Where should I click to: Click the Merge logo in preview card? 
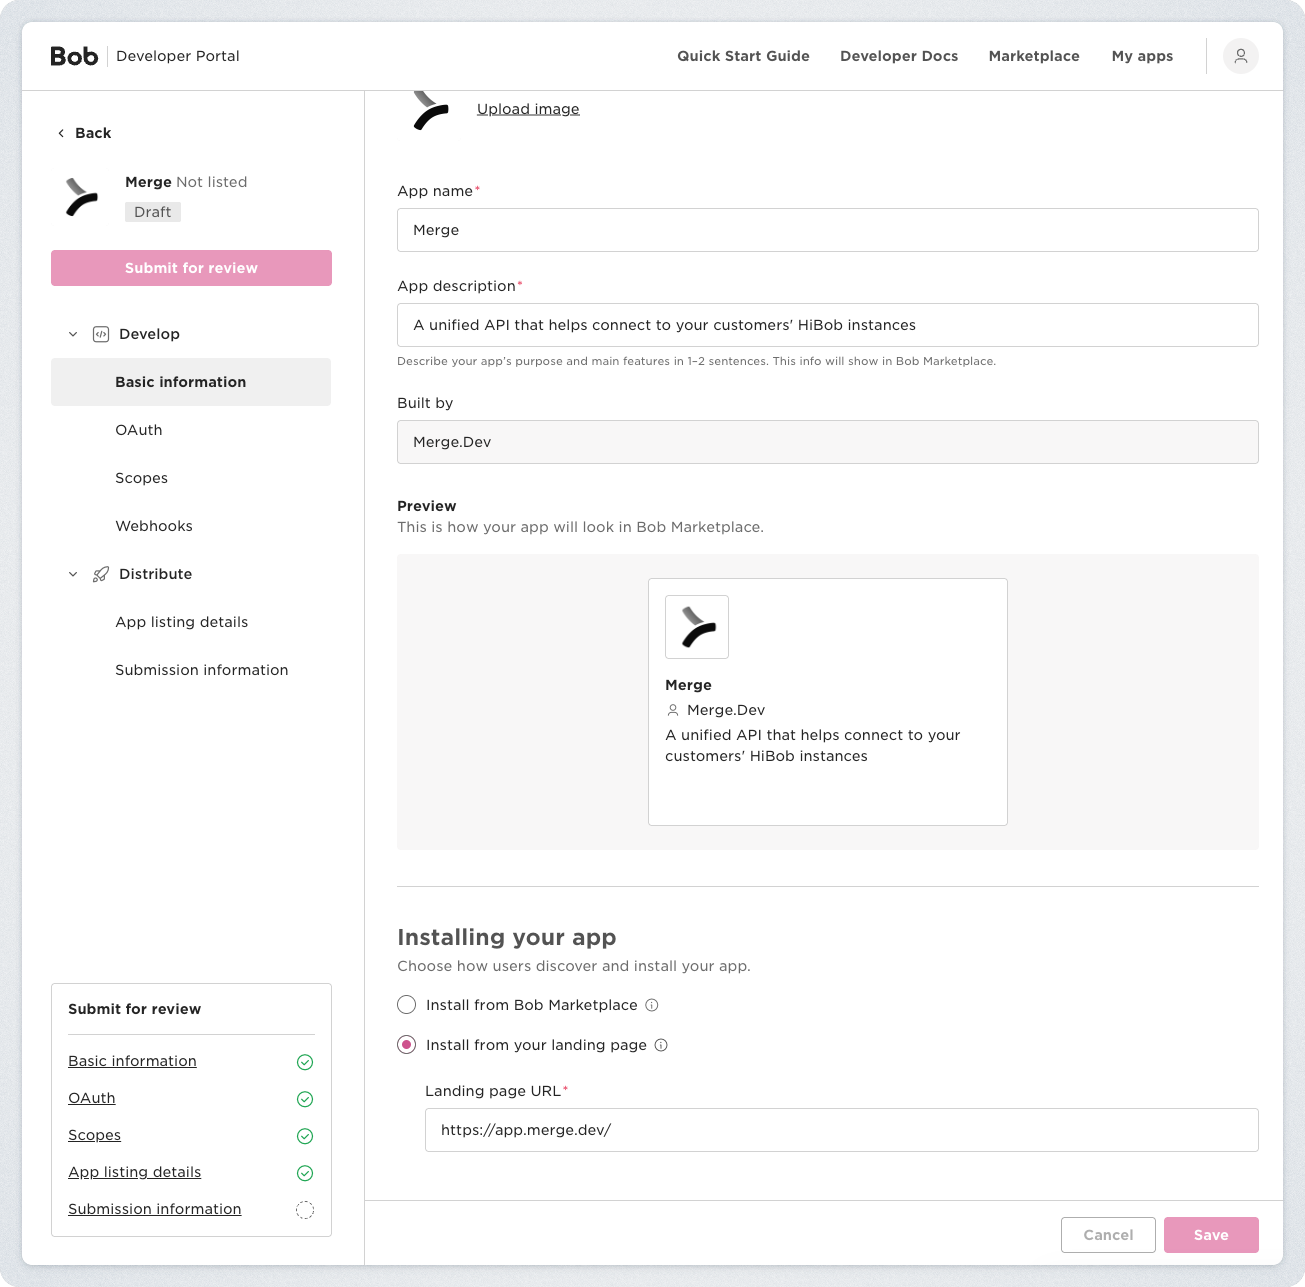697,627
